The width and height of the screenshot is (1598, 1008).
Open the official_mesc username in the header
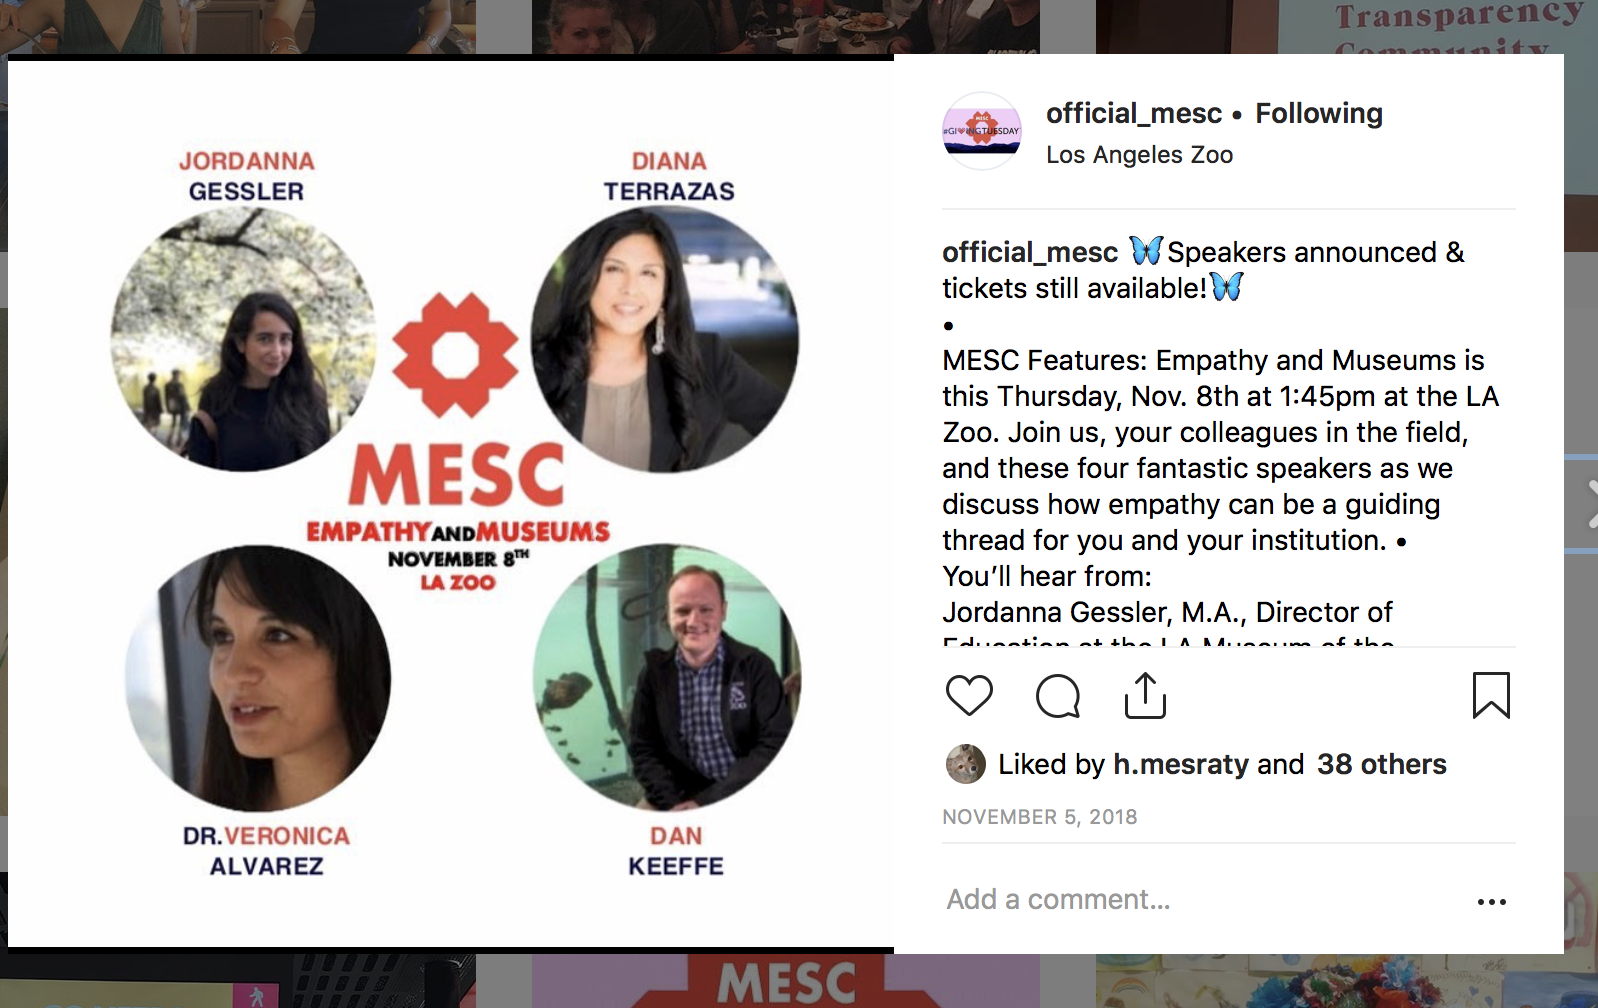tap(1134, 113)
